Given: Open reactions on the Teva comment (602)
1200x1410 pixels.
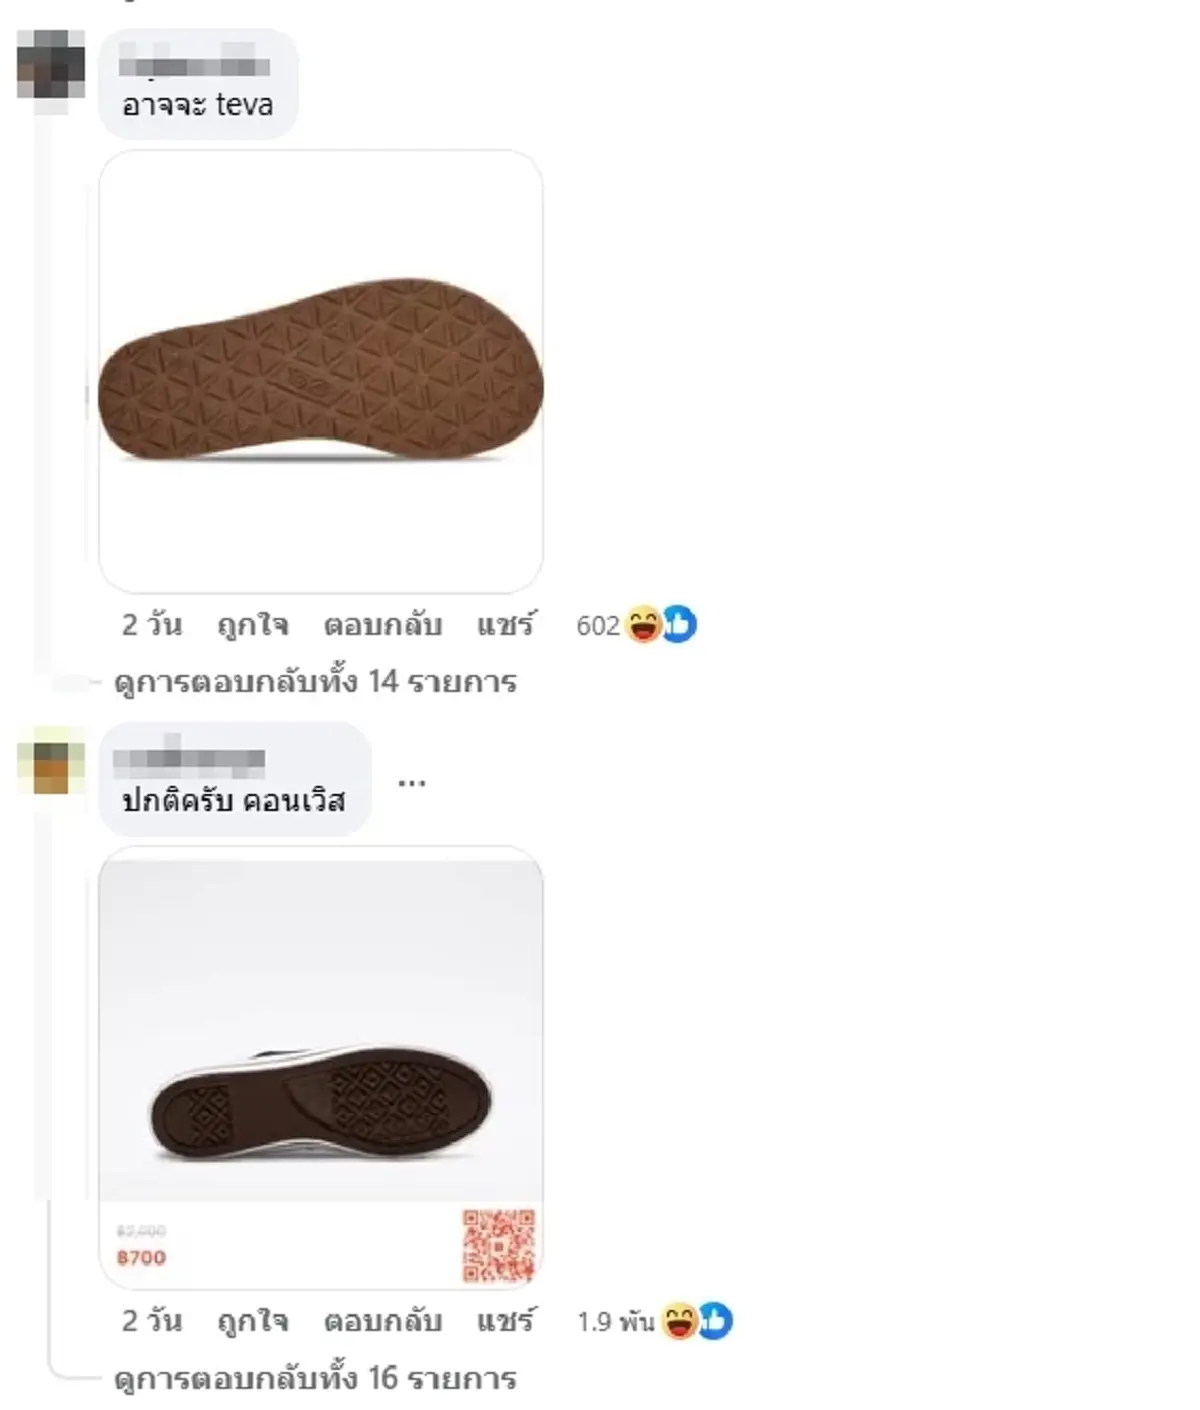Looking at the screenshot, I should [x=636, y=625].
